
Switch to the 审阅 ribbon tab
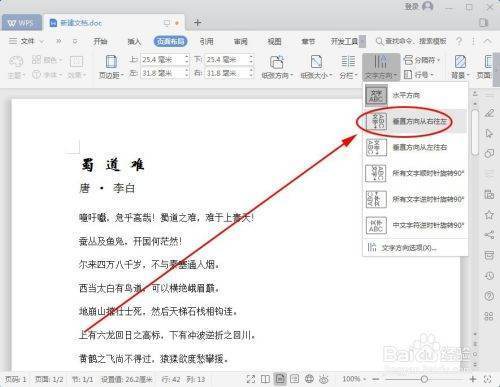click(x=240, y=41)
